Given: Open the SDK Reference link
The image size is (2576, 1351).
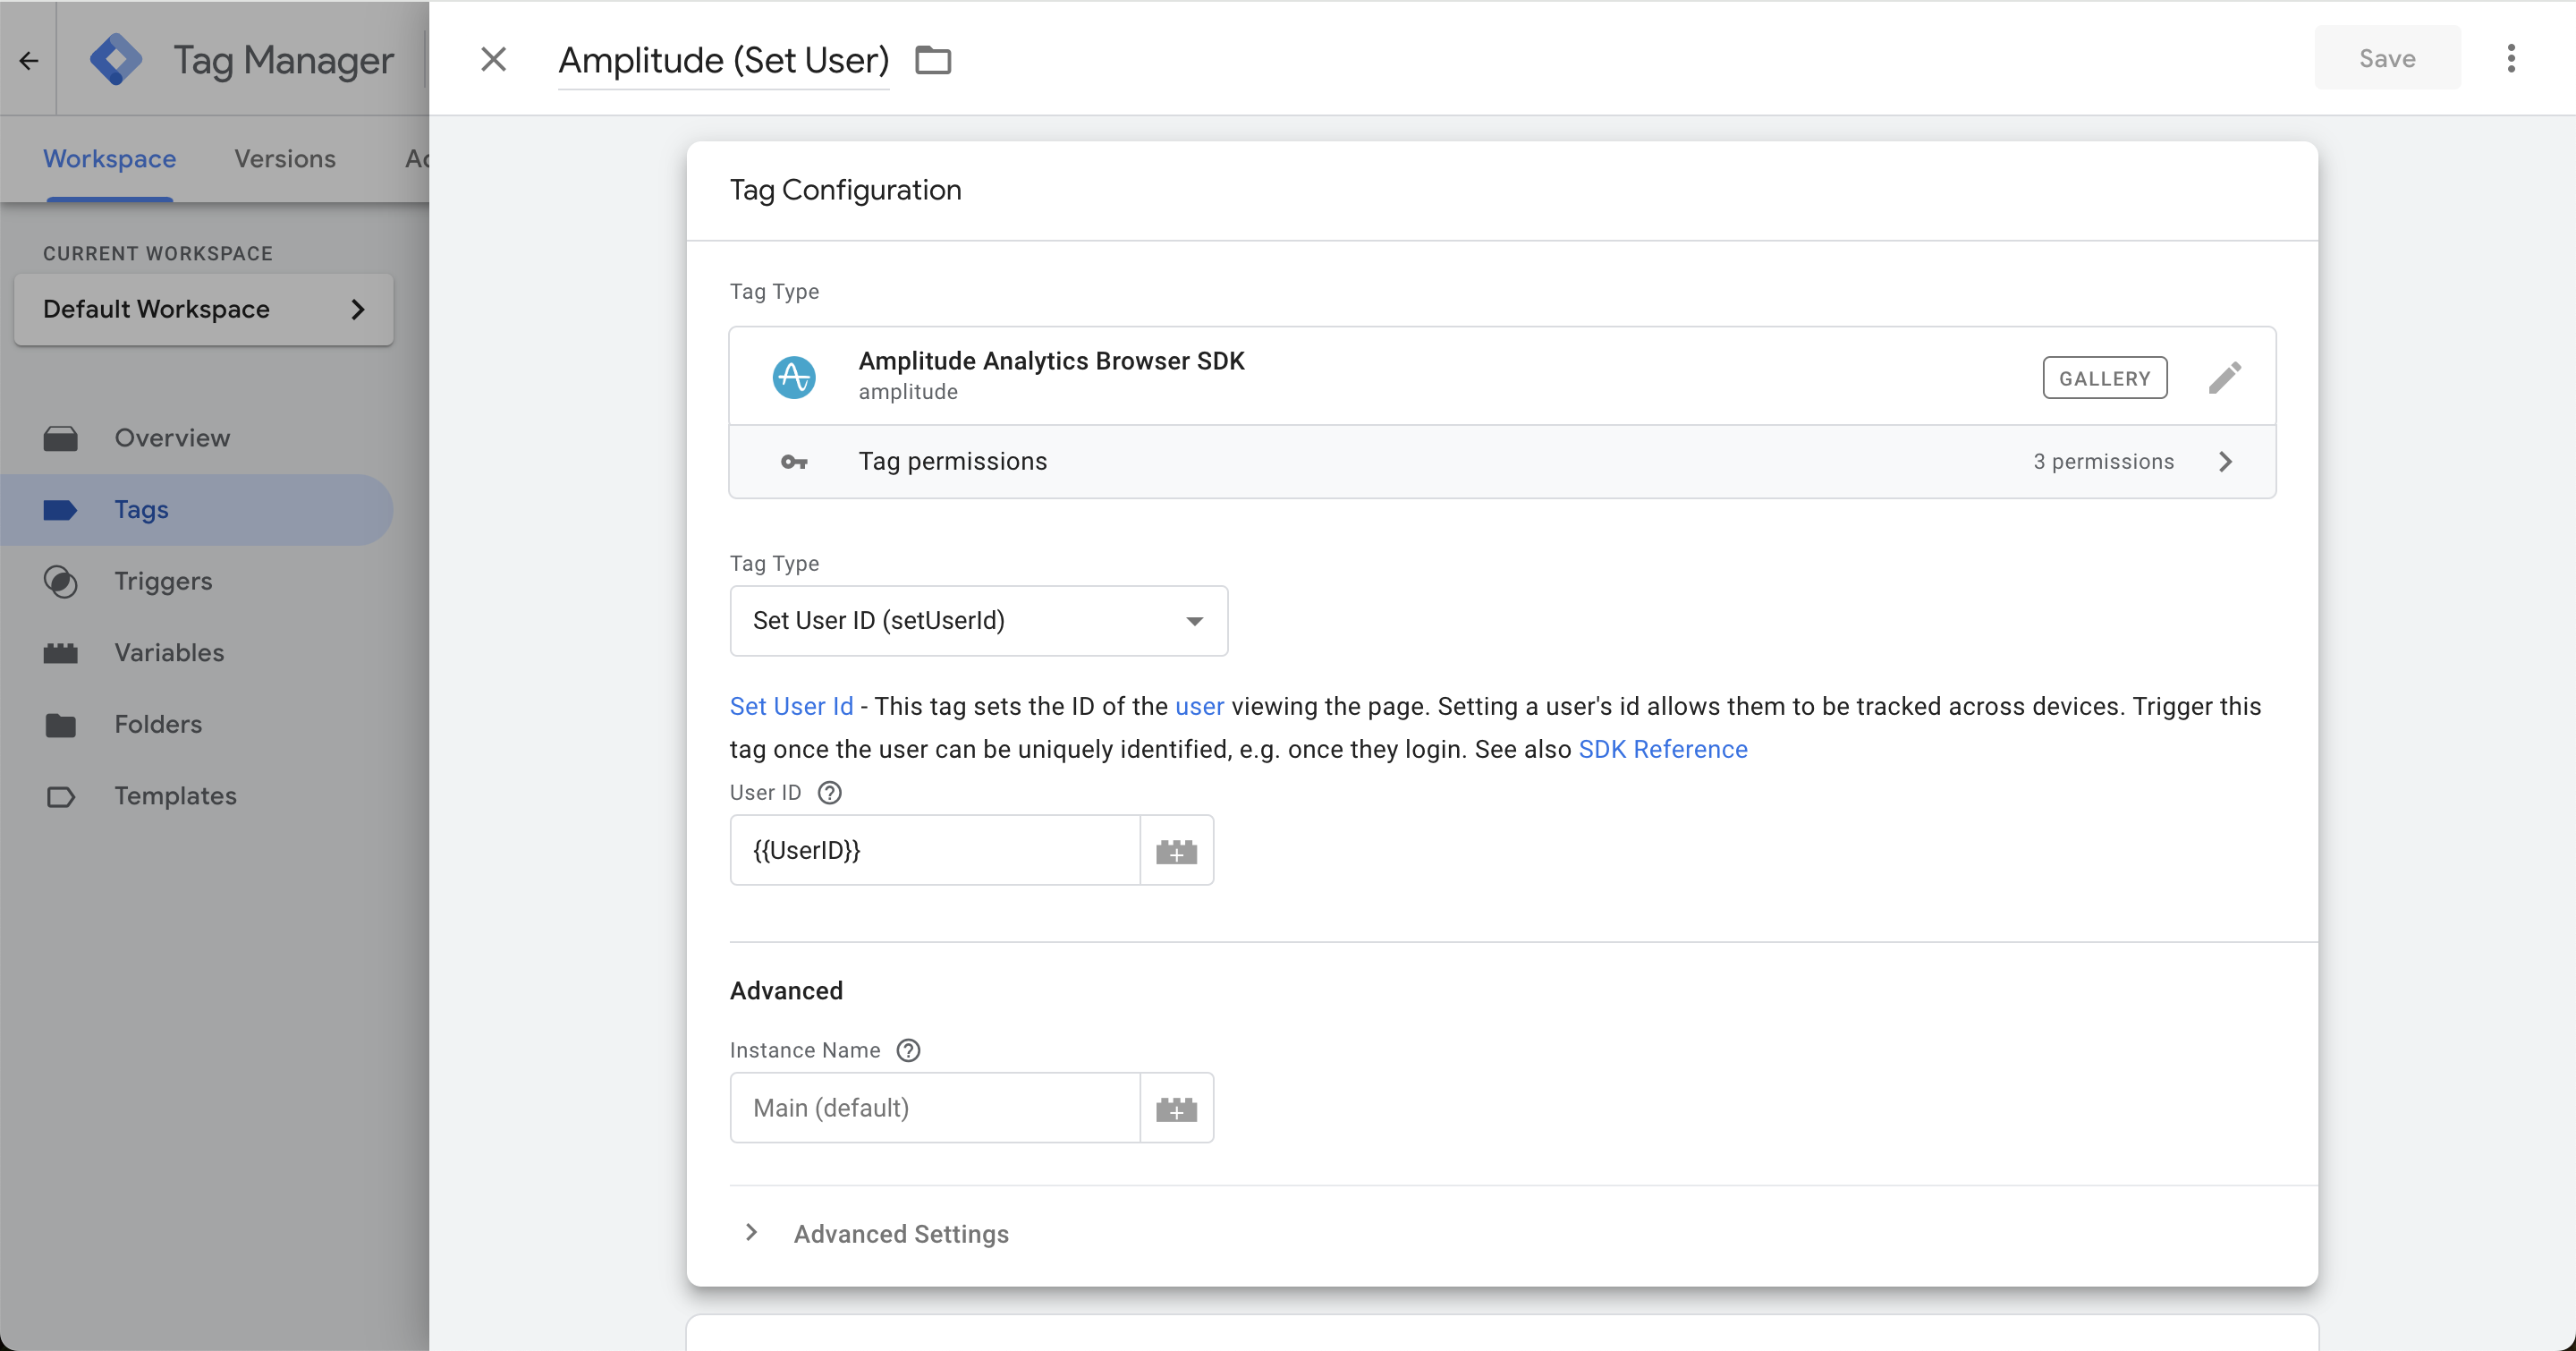Looking at the screenshot, I should pos(1662,750).
